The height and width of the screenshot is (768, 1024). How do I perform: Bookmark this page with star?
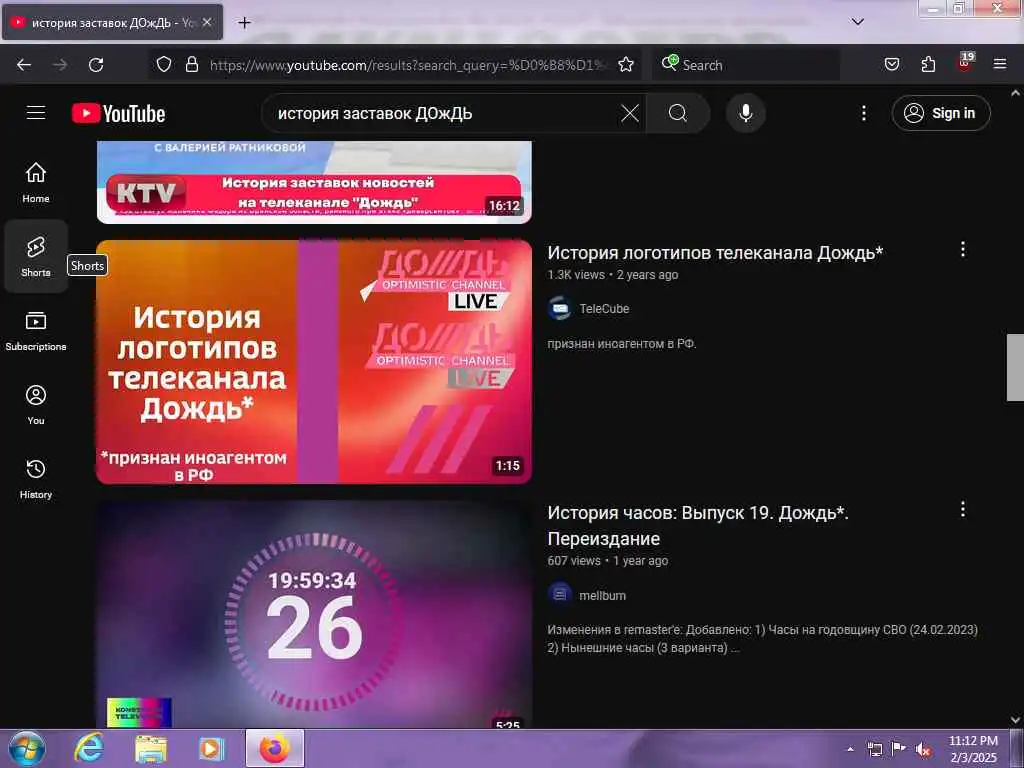(x=626, y=64)
